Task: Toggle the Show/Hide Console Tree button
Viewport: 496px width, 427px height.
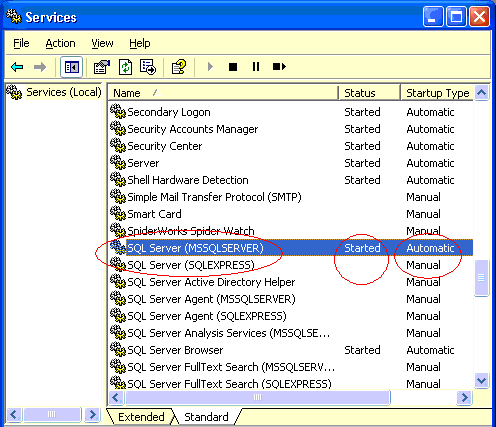Action: 72,67
